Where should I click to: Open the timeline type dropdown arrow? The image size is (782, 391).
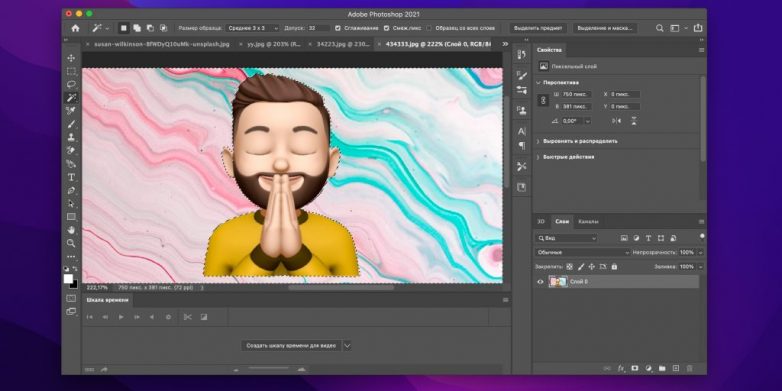(x=347, y=346)
